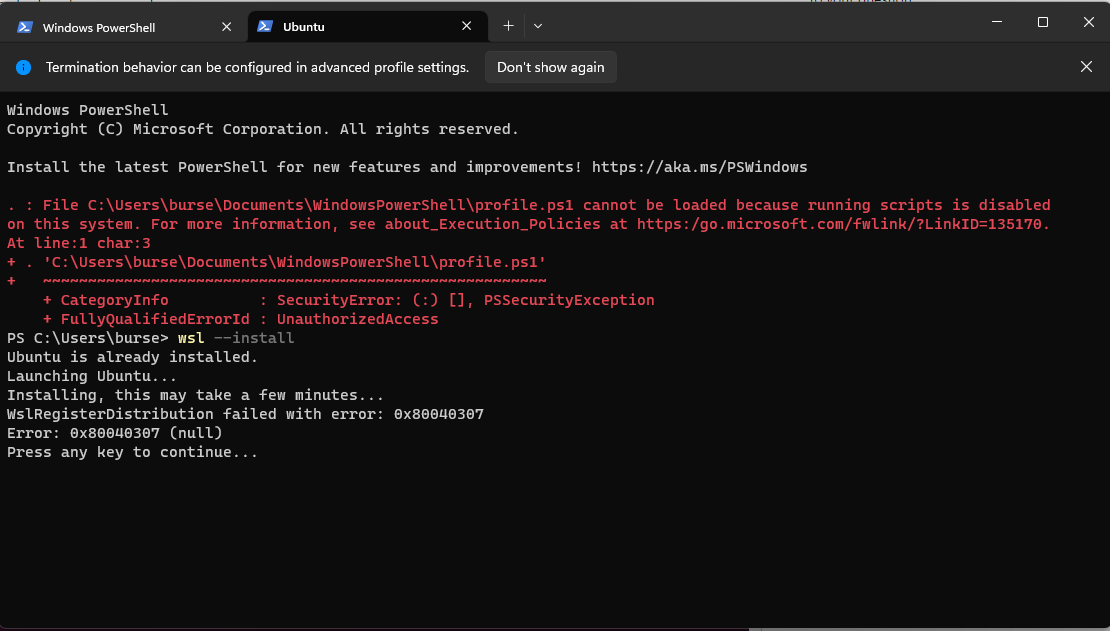
Task: Click the Don't show again button
Action: click(x=551, y=67)
